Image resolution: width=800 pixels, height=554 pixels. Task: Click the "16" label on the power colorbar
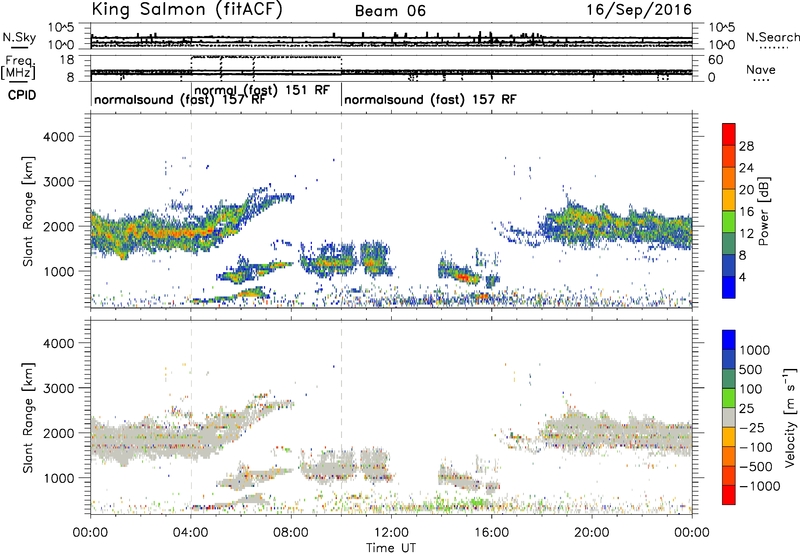click(746, 212)
